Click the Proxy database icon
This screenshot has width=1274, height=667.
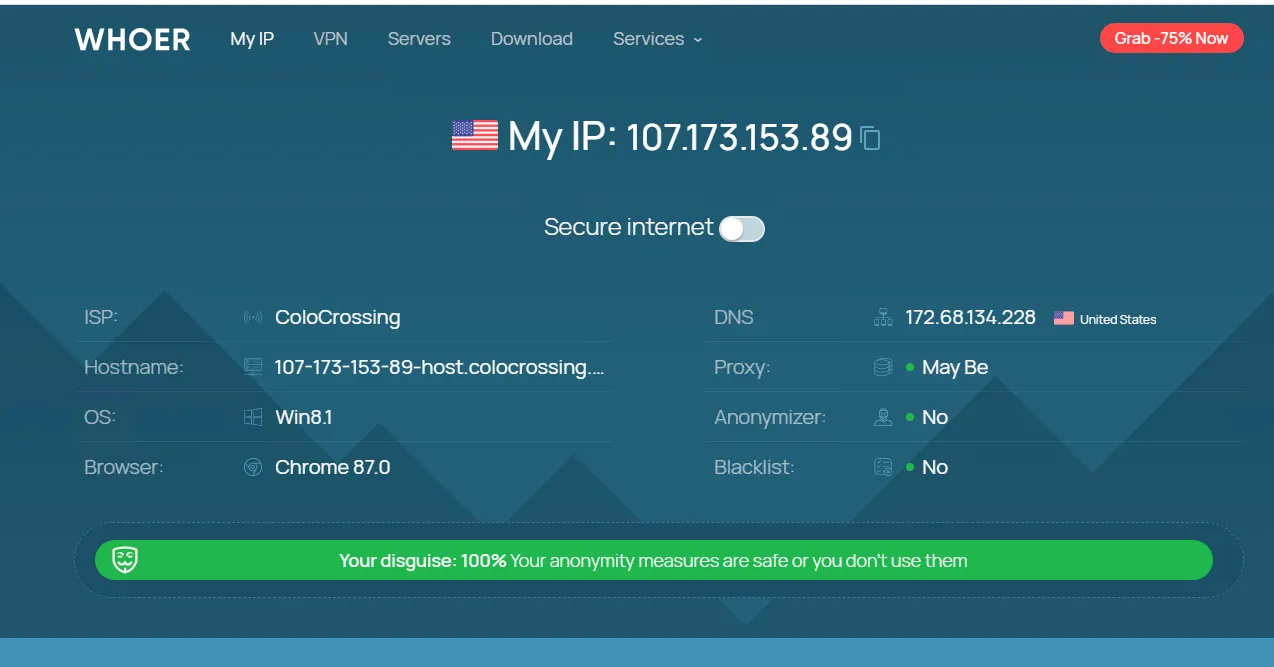point(883,367)
